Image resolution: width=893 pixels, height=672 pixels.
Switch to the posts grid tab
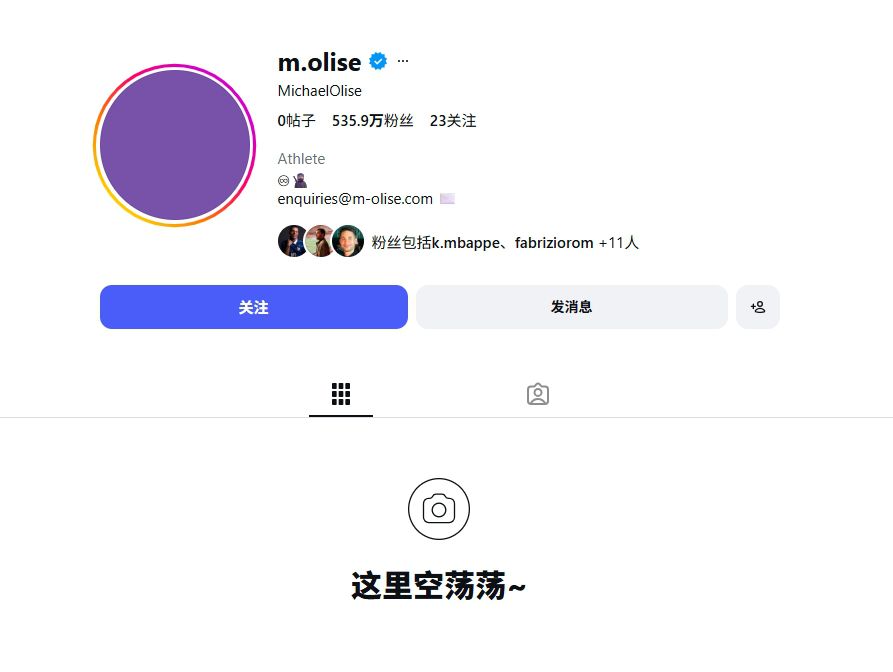(341, 394)
